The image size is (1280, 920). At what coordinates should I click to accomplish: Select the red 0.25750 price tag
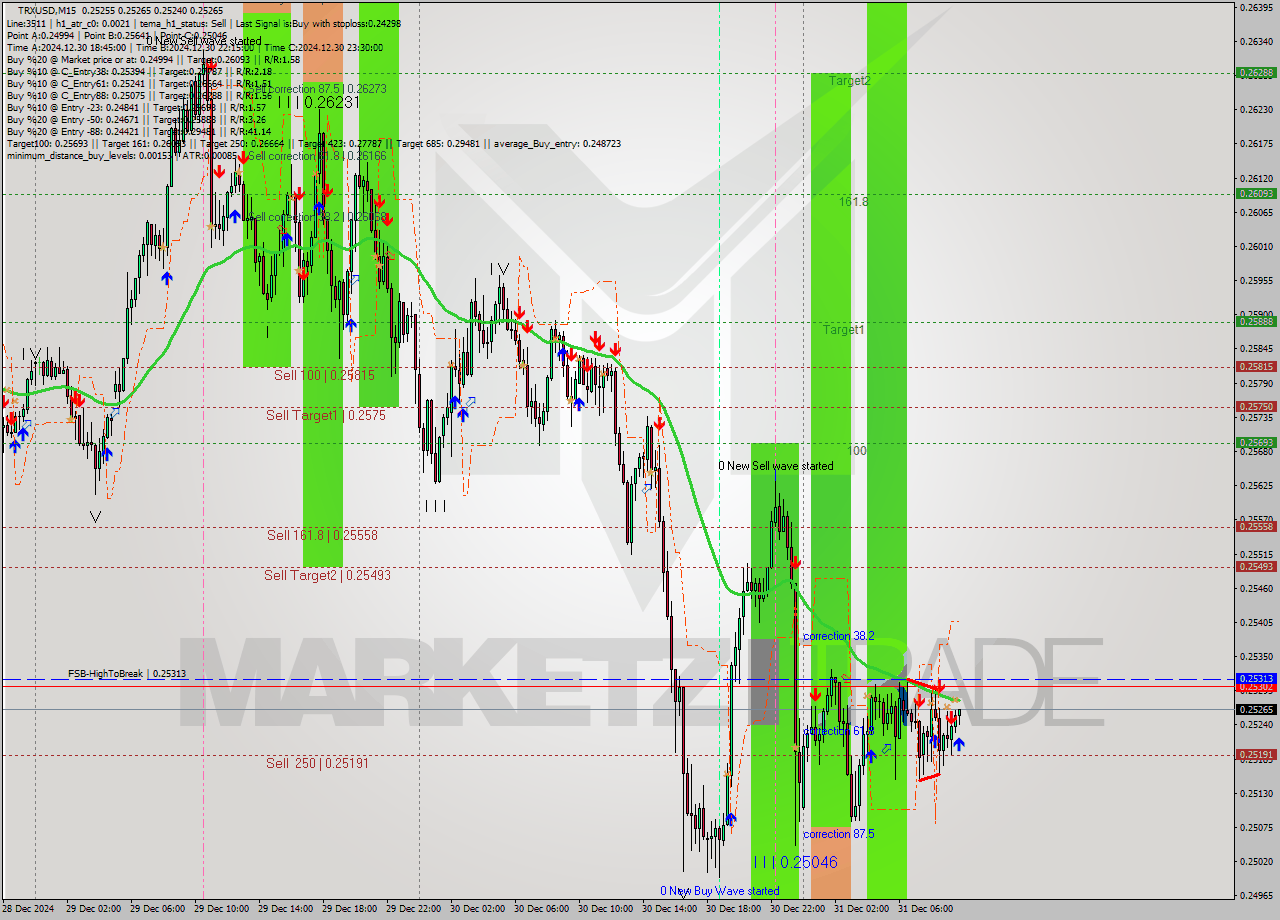click(x=1256, y=406)
